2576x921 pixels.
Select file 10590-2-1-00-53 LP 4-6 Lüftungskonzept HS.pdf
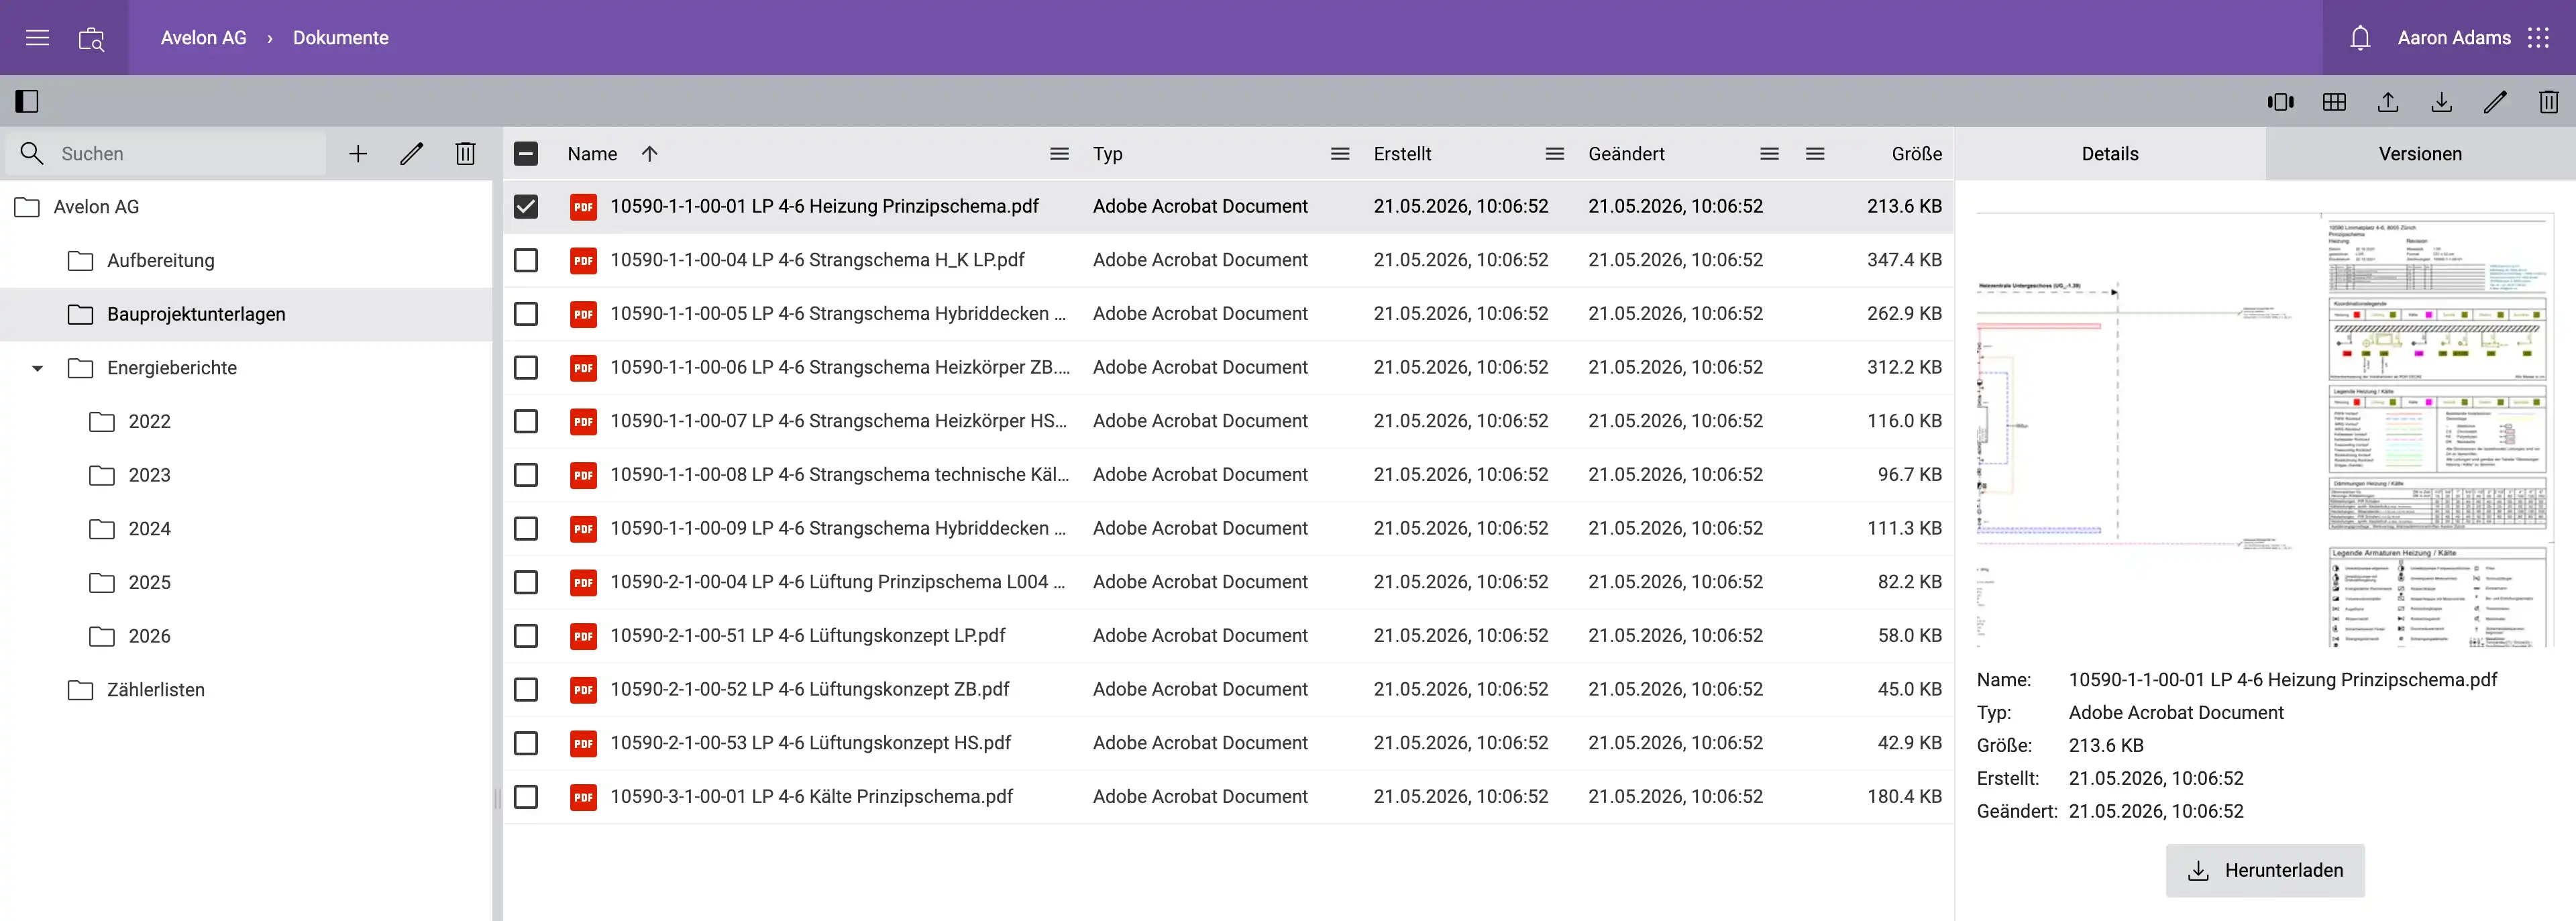[810, 743]
